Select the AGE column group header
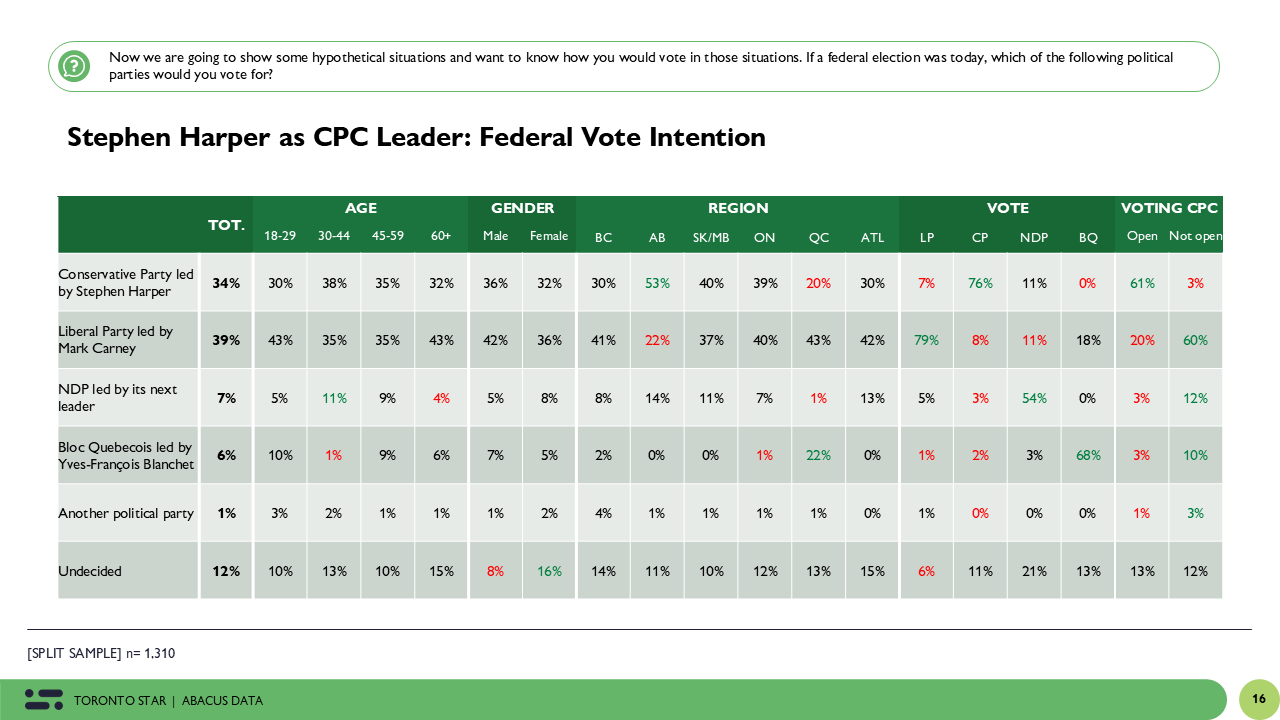This screenshot has width=1280, height=720. pos(360,208)
